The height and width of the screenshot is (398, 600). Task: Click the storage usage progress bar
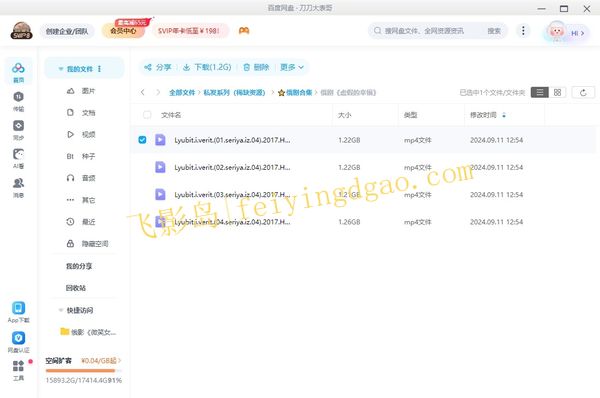tap(83, 370)
